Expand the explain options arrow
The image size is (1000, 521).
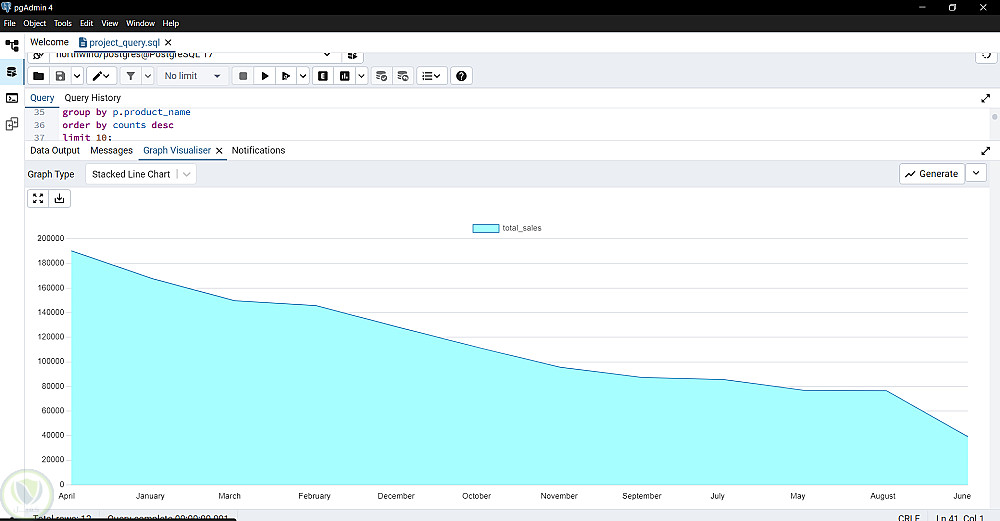pos(361,76)
